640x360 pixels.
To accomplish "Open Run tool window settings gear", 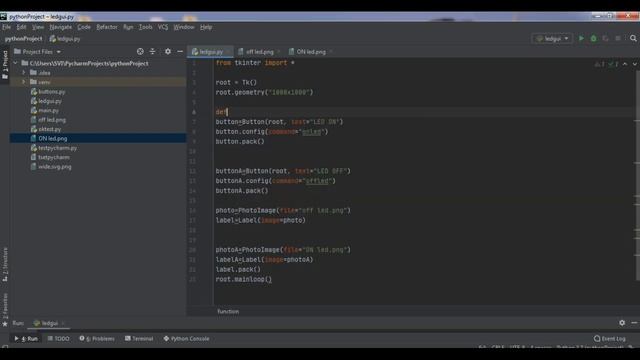I will pos(622,322).
